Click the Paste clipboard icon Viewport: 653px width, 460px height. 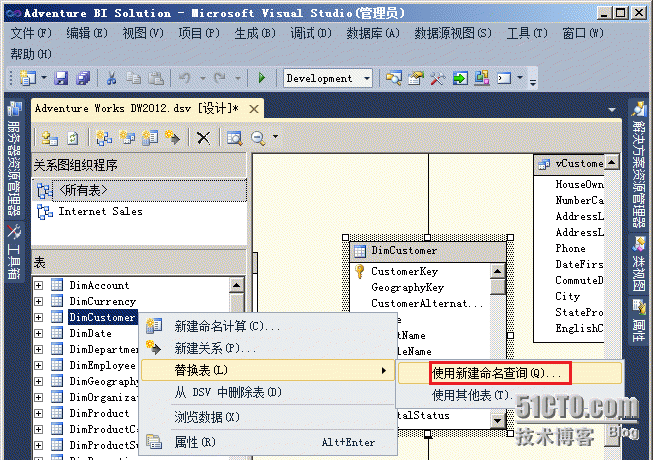pyautogui.click(x=156, y=78)
